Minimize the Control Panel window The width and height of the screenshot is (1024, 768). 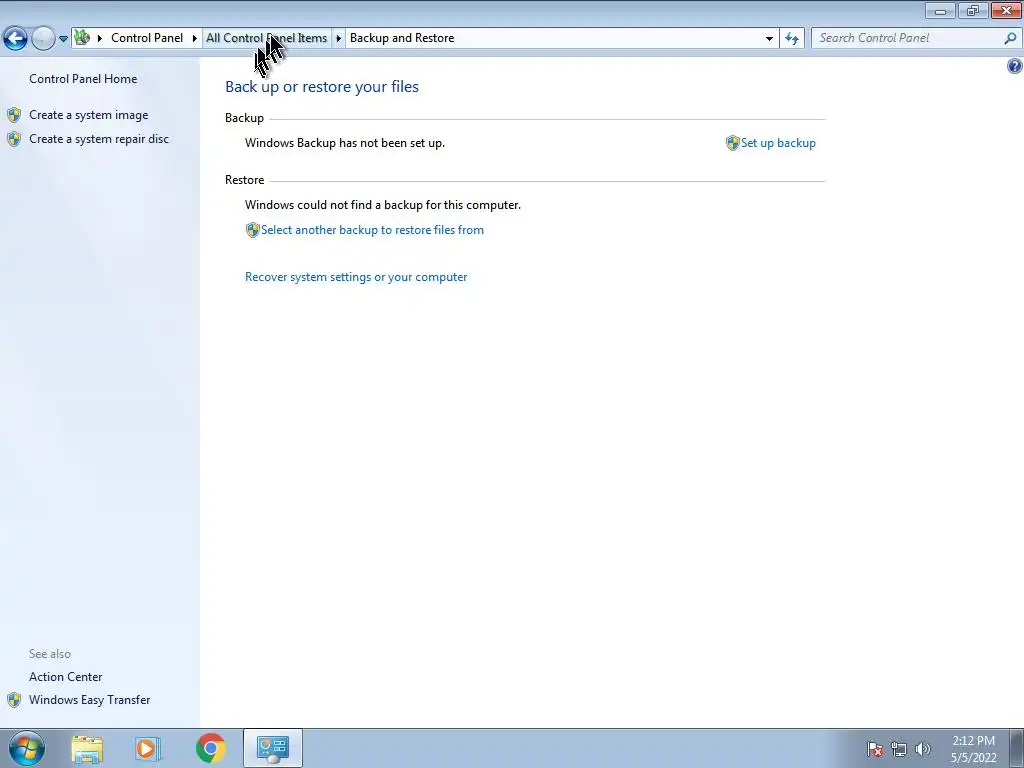[940, 10]
